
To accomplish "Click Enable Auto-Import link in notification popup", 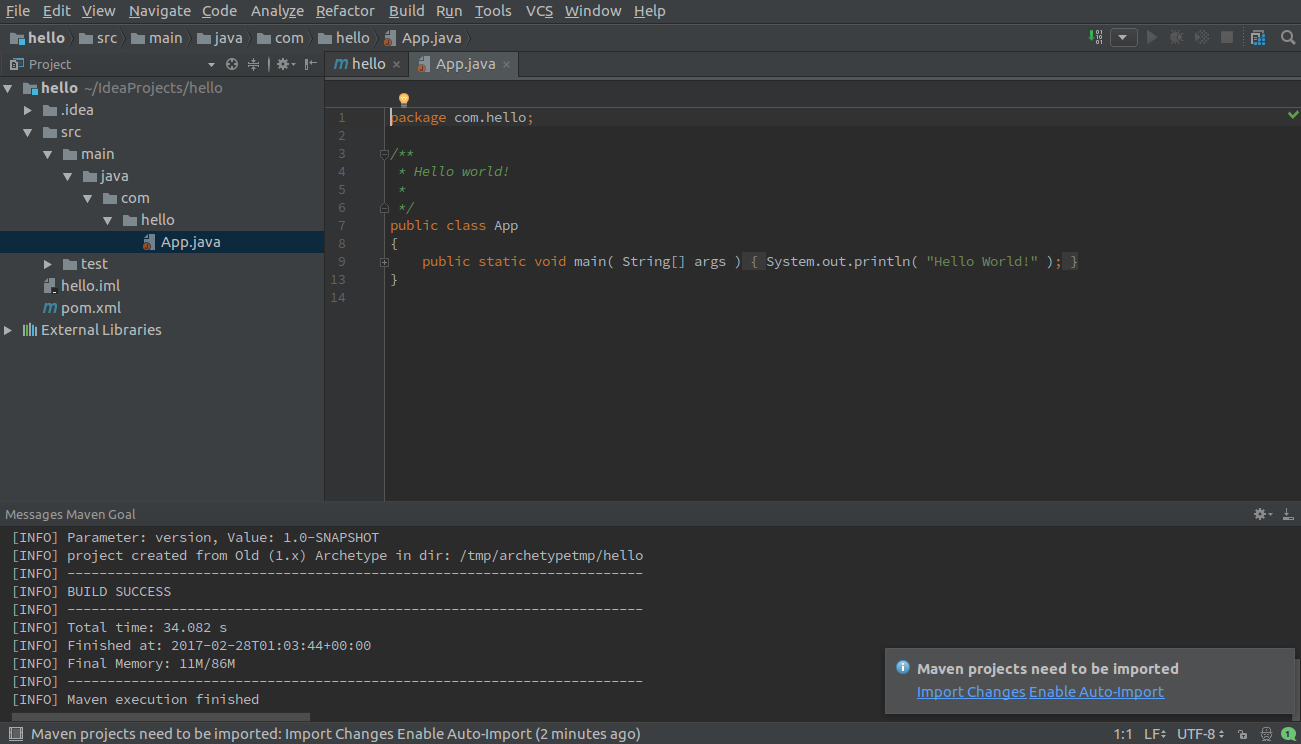I will [1096, 692].
